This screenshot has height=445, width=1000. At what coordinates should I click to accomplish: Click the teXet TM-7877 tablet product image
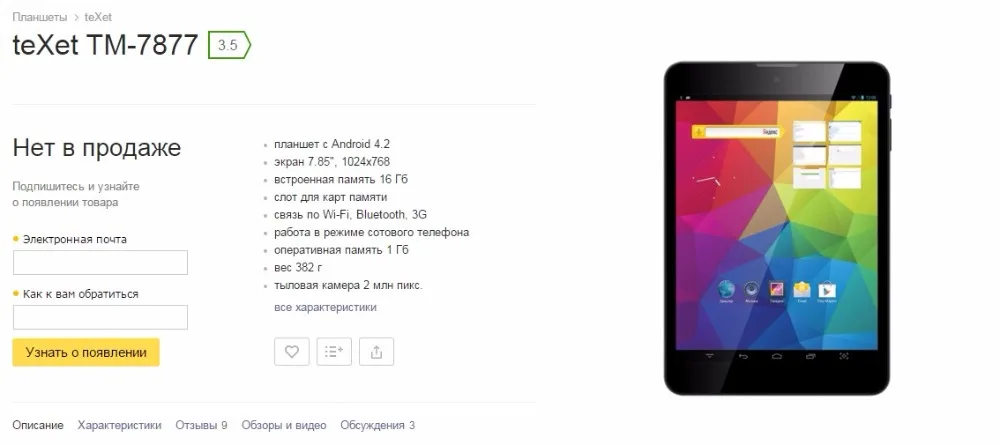tap(777, 228)
